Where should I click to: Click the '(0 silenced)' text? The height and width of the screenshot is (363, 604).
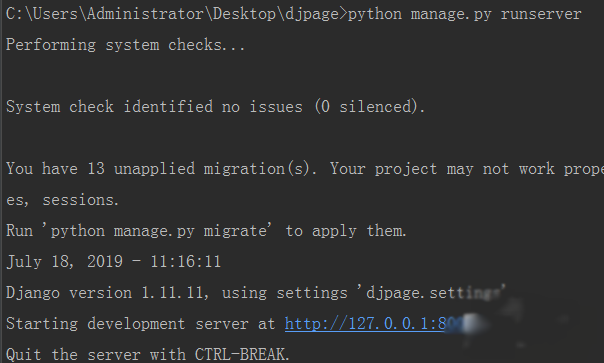pos(370,107)
